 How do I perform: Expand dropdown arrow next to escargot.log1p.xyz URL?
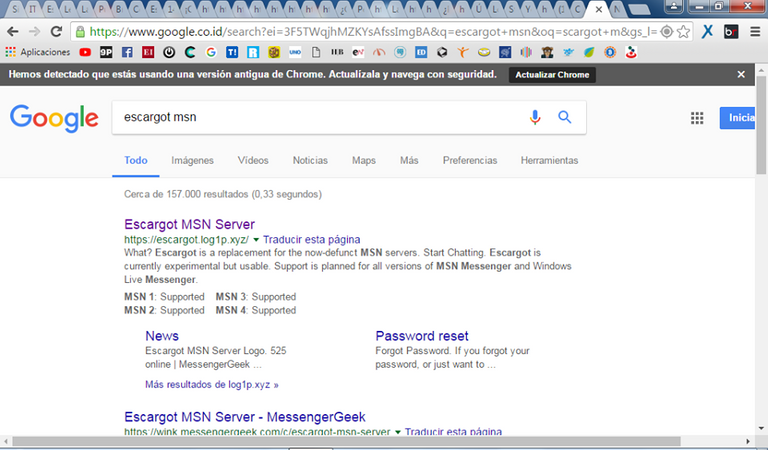pos(256,240)
